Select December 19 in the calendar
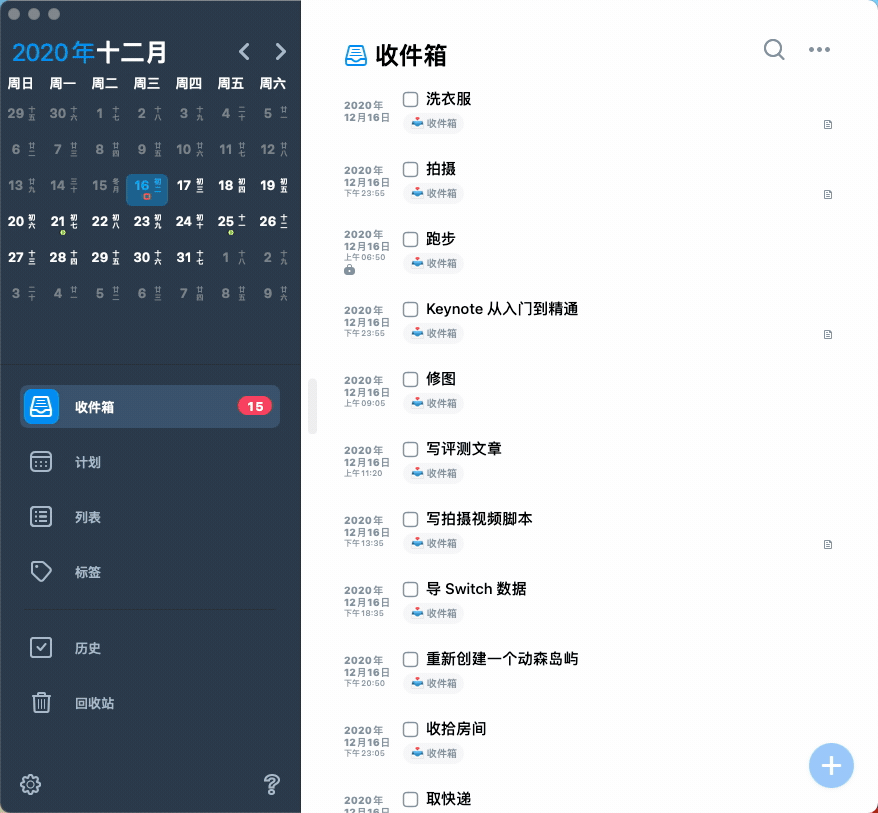 coord(273,186)
